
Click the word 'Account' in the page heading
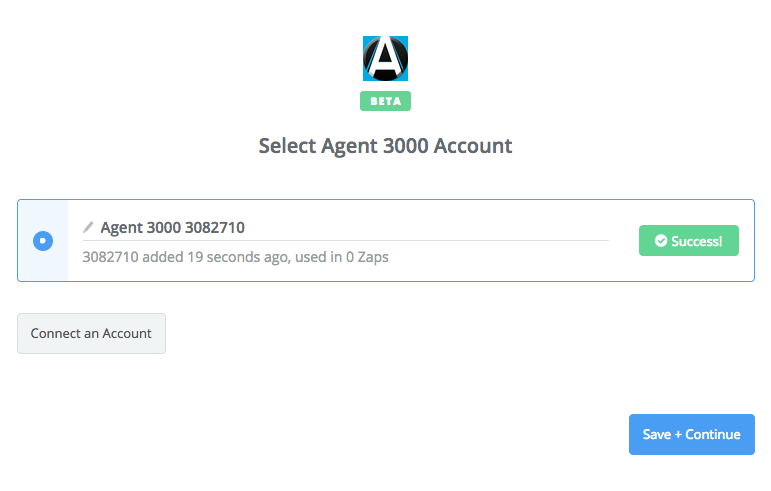[473, 146]
